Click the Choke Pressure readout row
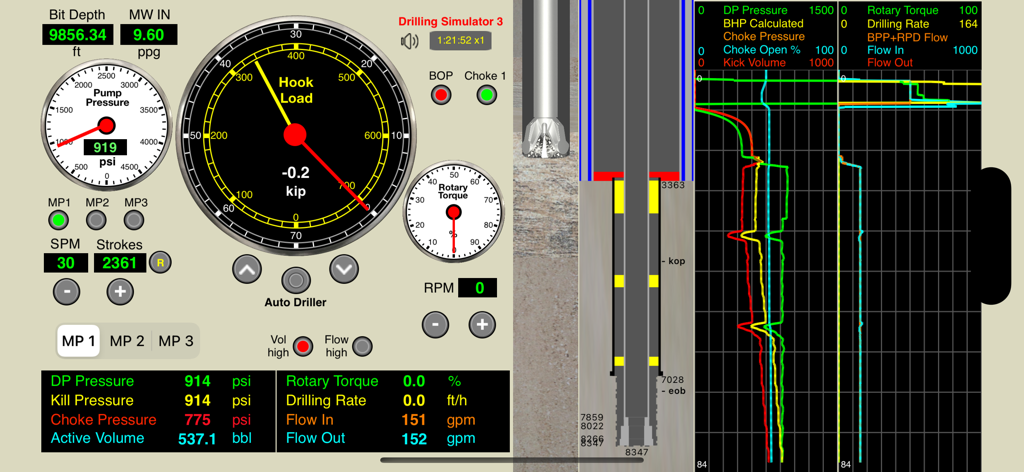Viewport: 1024px width, 472px height. [x=159, y=419]
